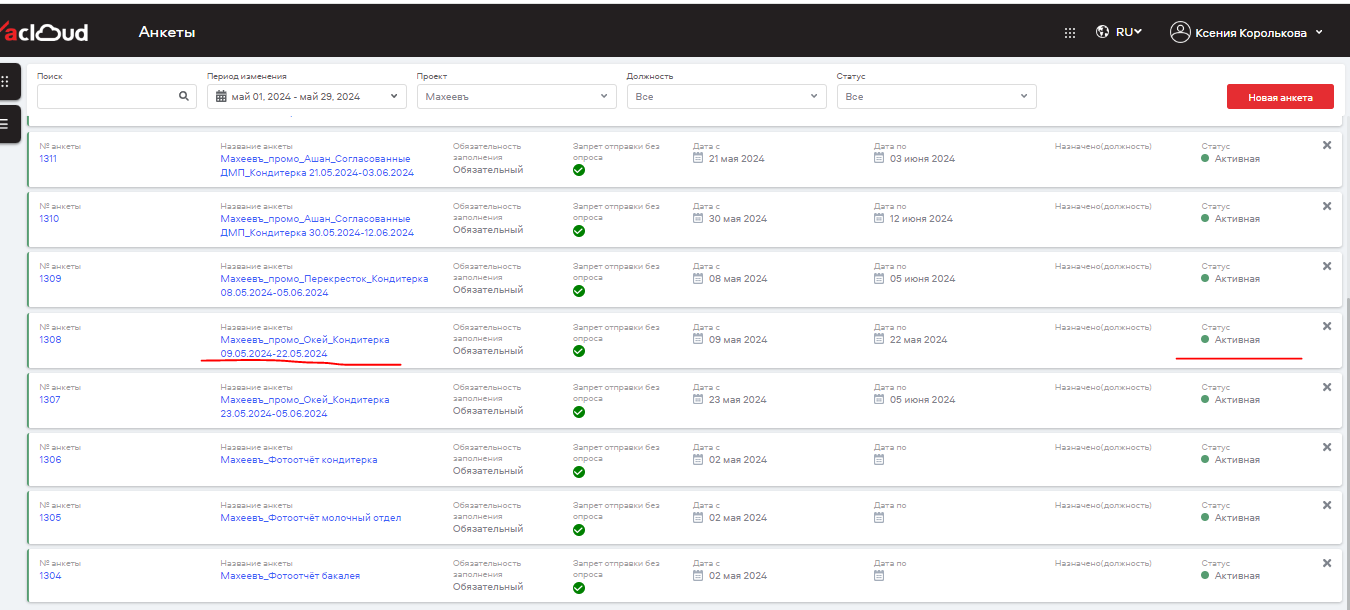Delete questionnaire 1307 with the X icon
Image resolution: width=1350 pixels, height=610 pixels.
coord(1327,387)
